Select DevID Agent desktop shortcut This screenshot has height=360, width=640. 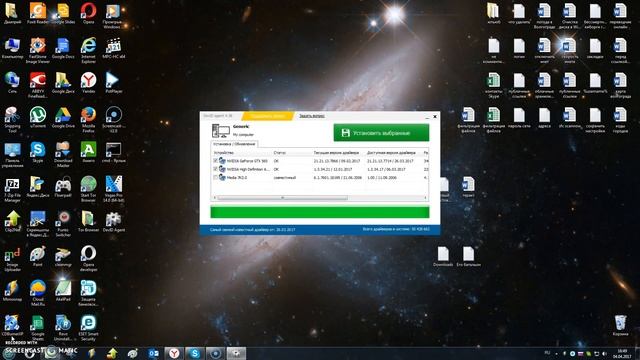pos(113,221)
